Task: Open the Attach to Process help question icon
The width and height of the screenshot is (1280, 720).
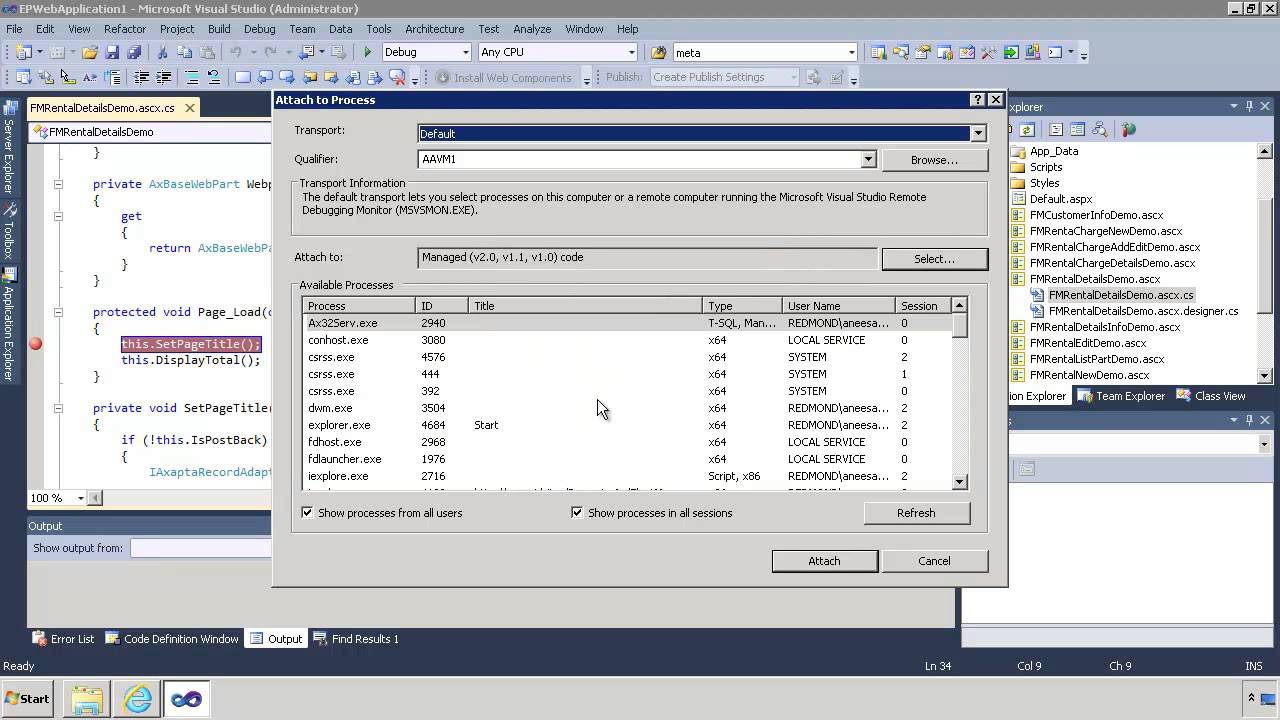Action: 978,99
